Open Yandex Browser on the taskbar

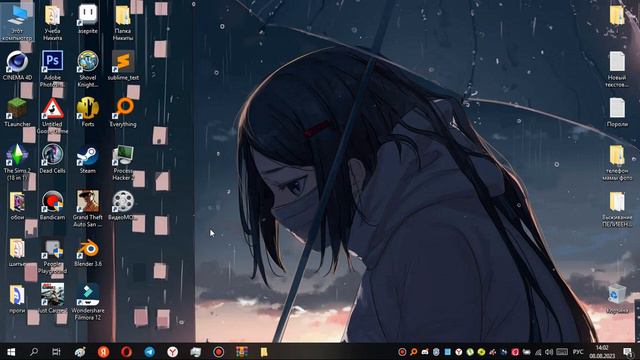[x=172, y=351]
